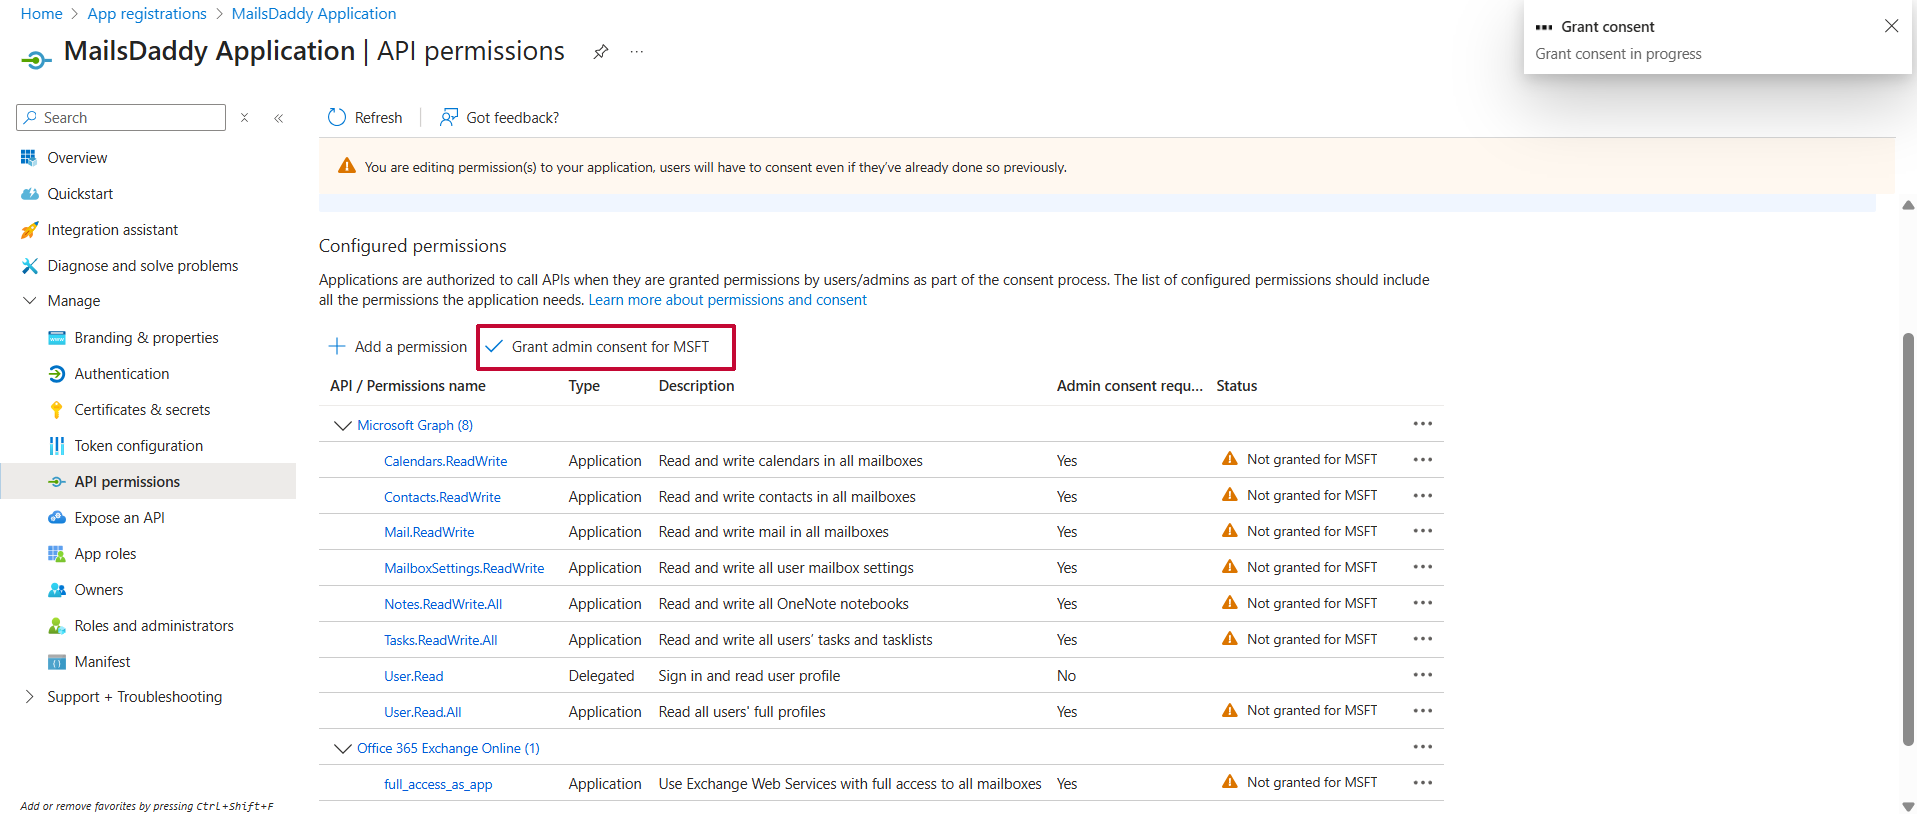
Task: Open Certificates & secrets in sidebar
Action: 142,410
